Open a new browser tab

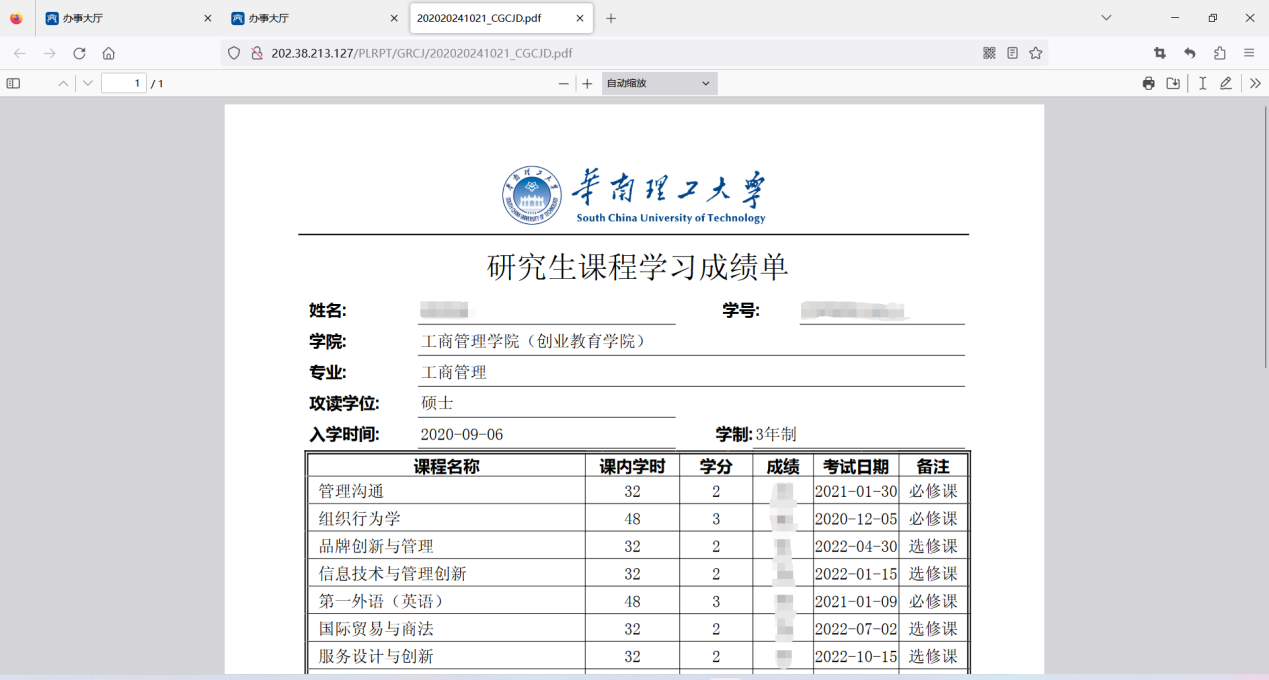[611, 18]
